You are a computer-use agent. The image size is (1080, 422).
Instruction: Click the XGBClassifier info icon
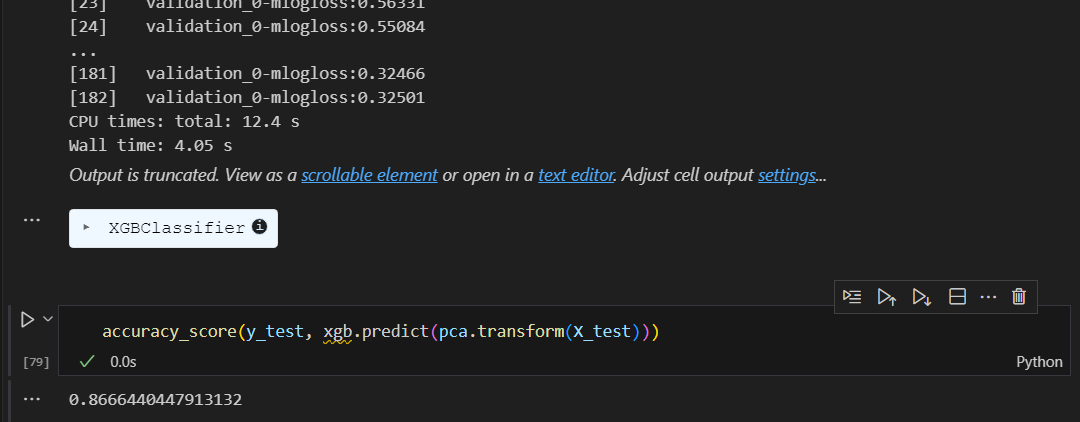coord(259,226)
